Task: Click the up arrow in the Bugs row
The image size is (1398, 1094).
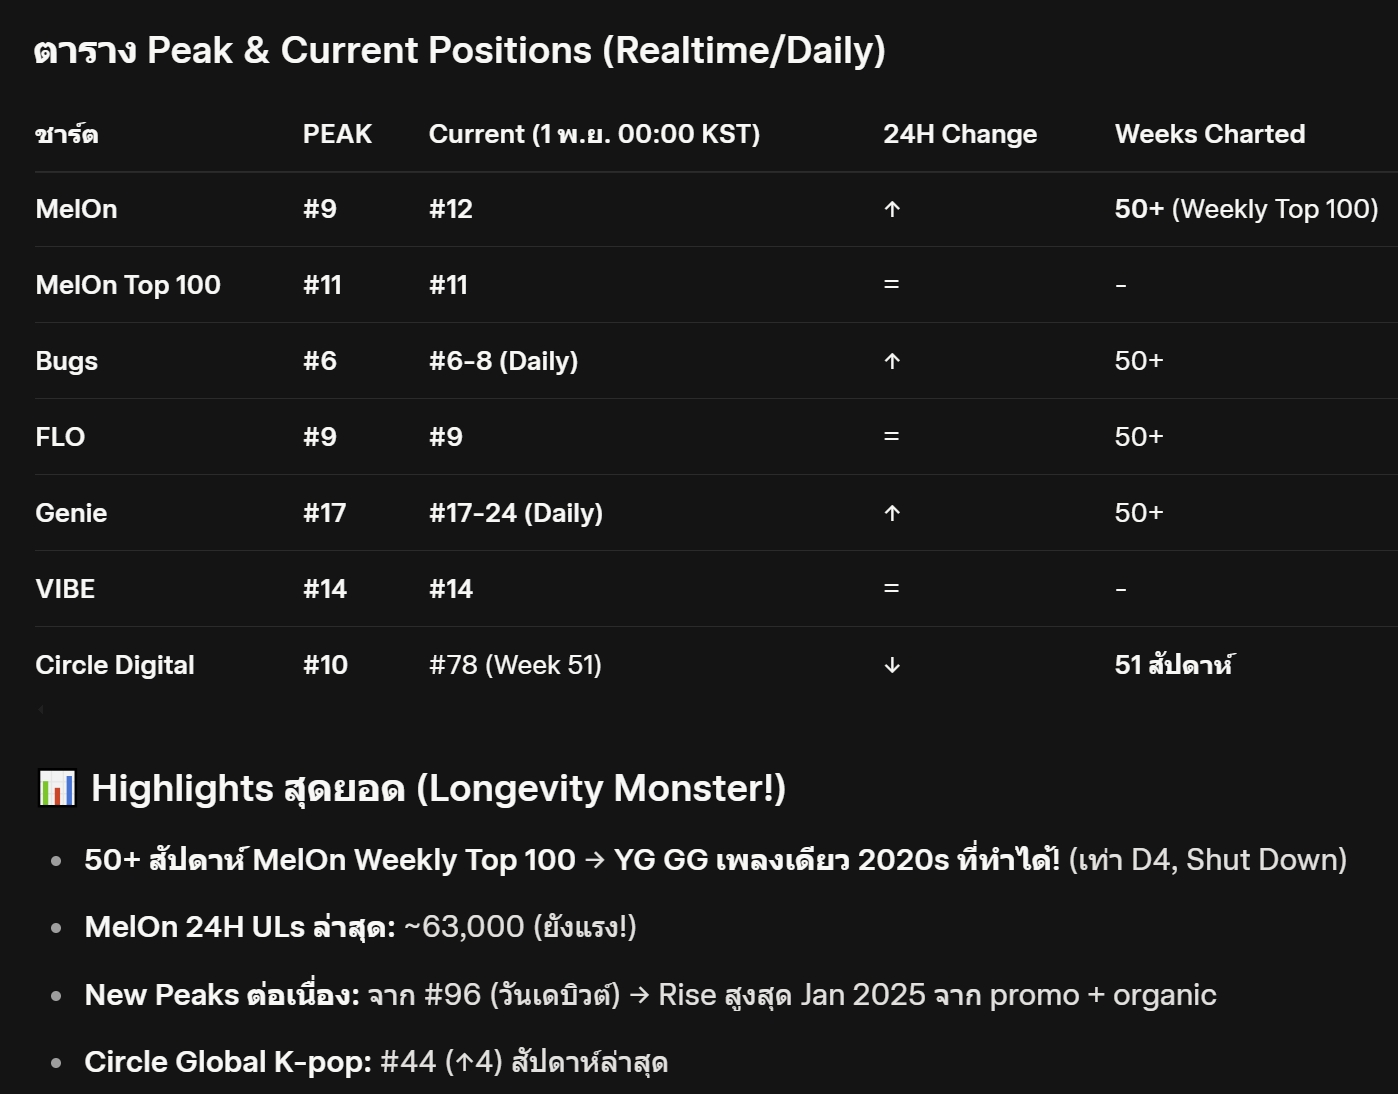Action: pos(892,361)
